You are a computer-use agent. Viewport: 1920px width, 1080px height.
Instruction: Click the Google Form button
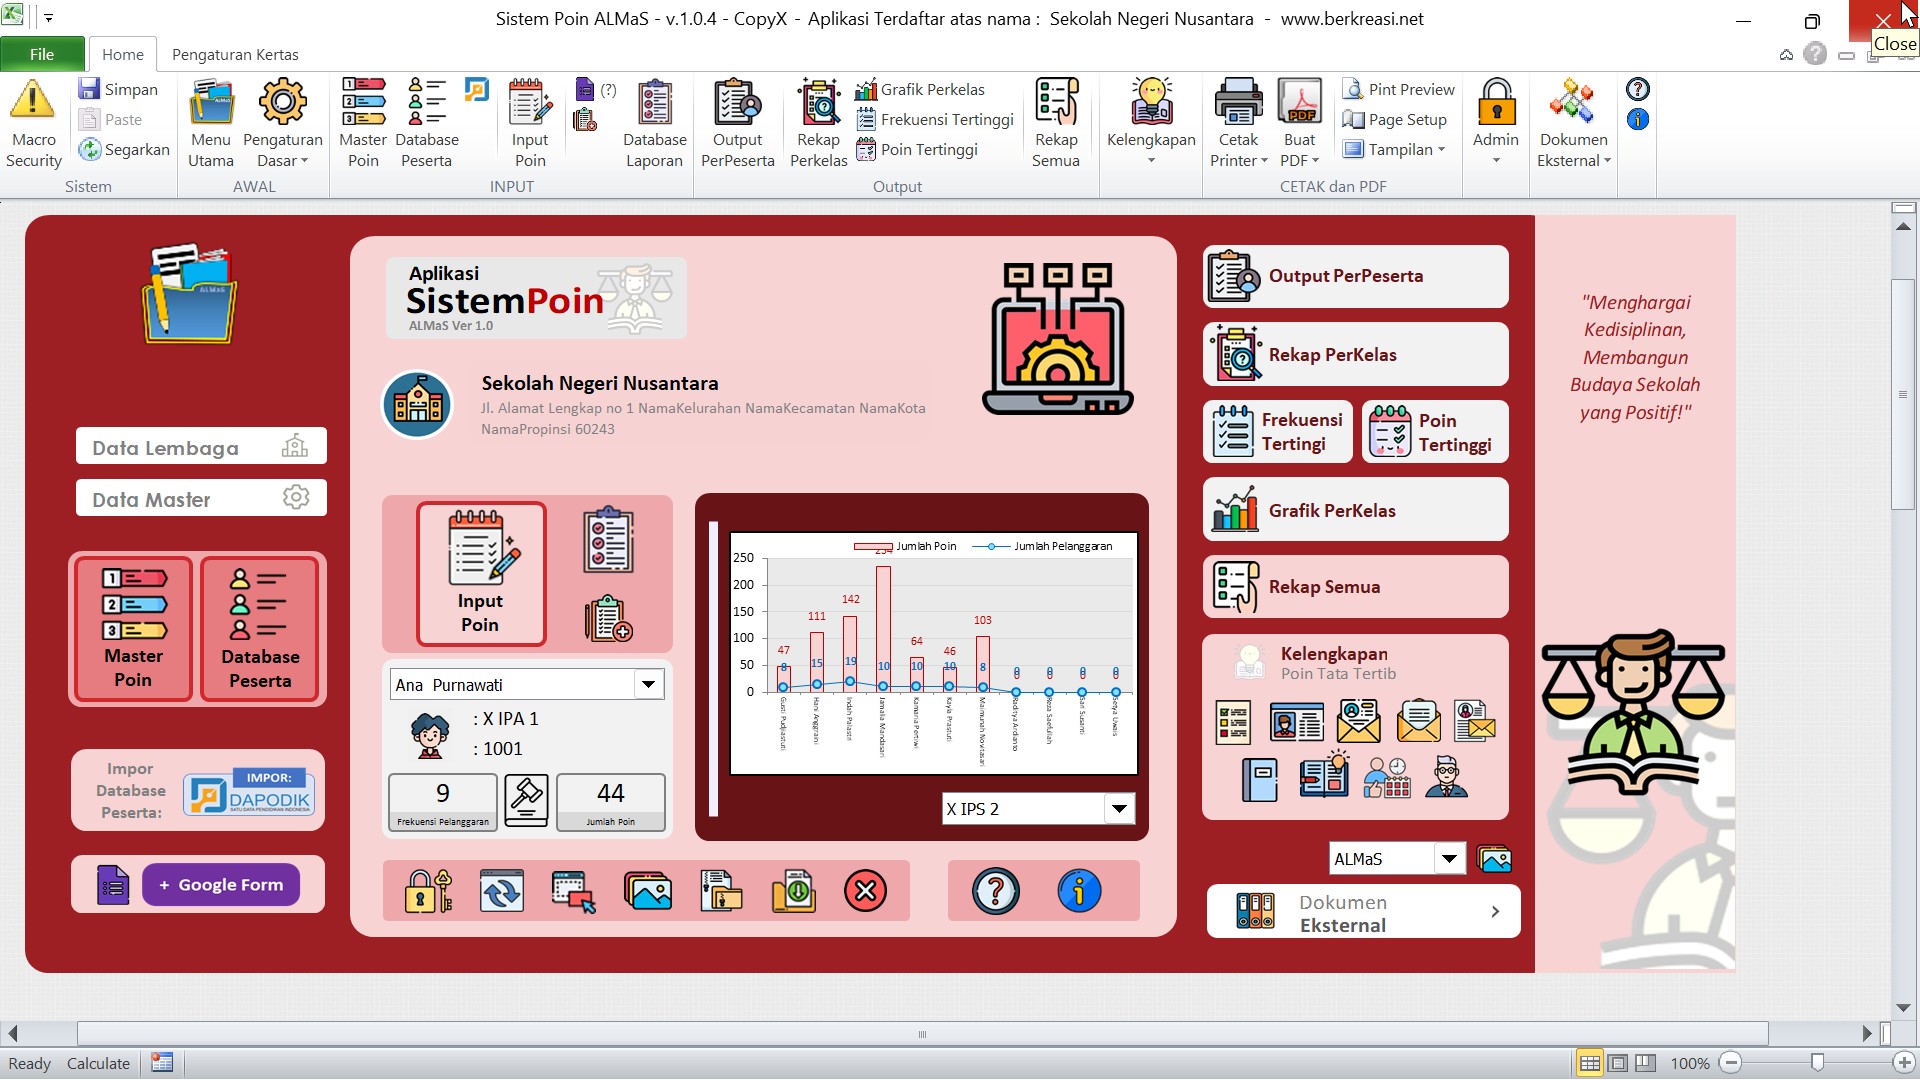[221, 885]
